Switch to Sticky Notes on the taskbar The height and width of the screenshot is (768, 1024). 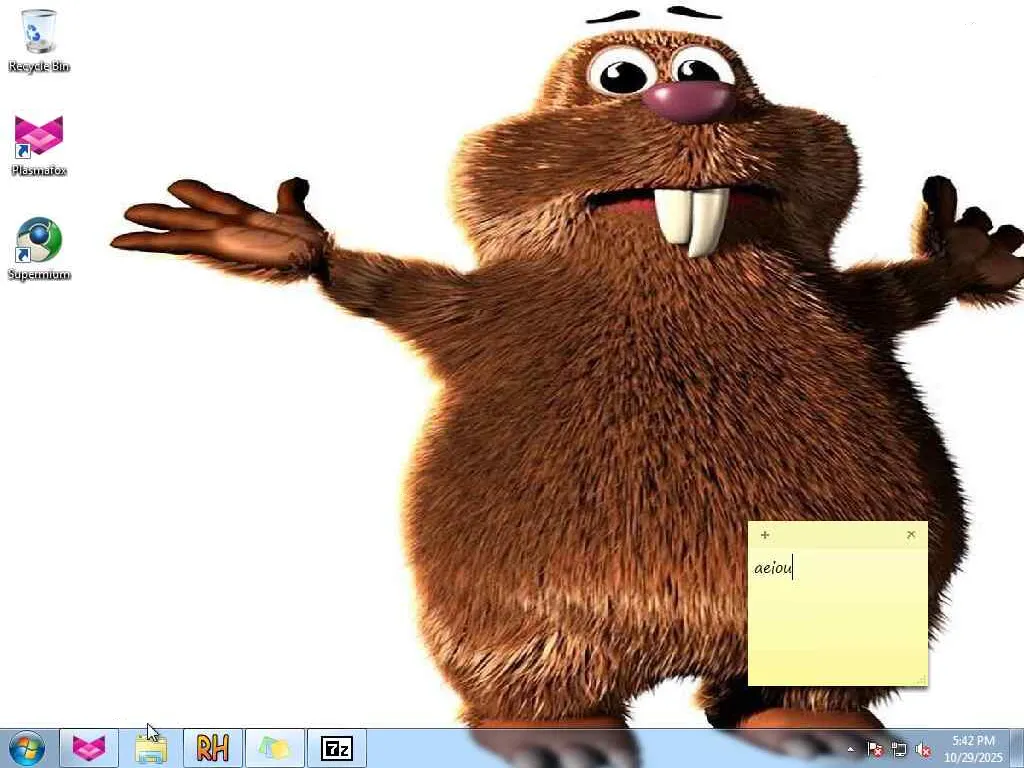(x=275, y=748)
